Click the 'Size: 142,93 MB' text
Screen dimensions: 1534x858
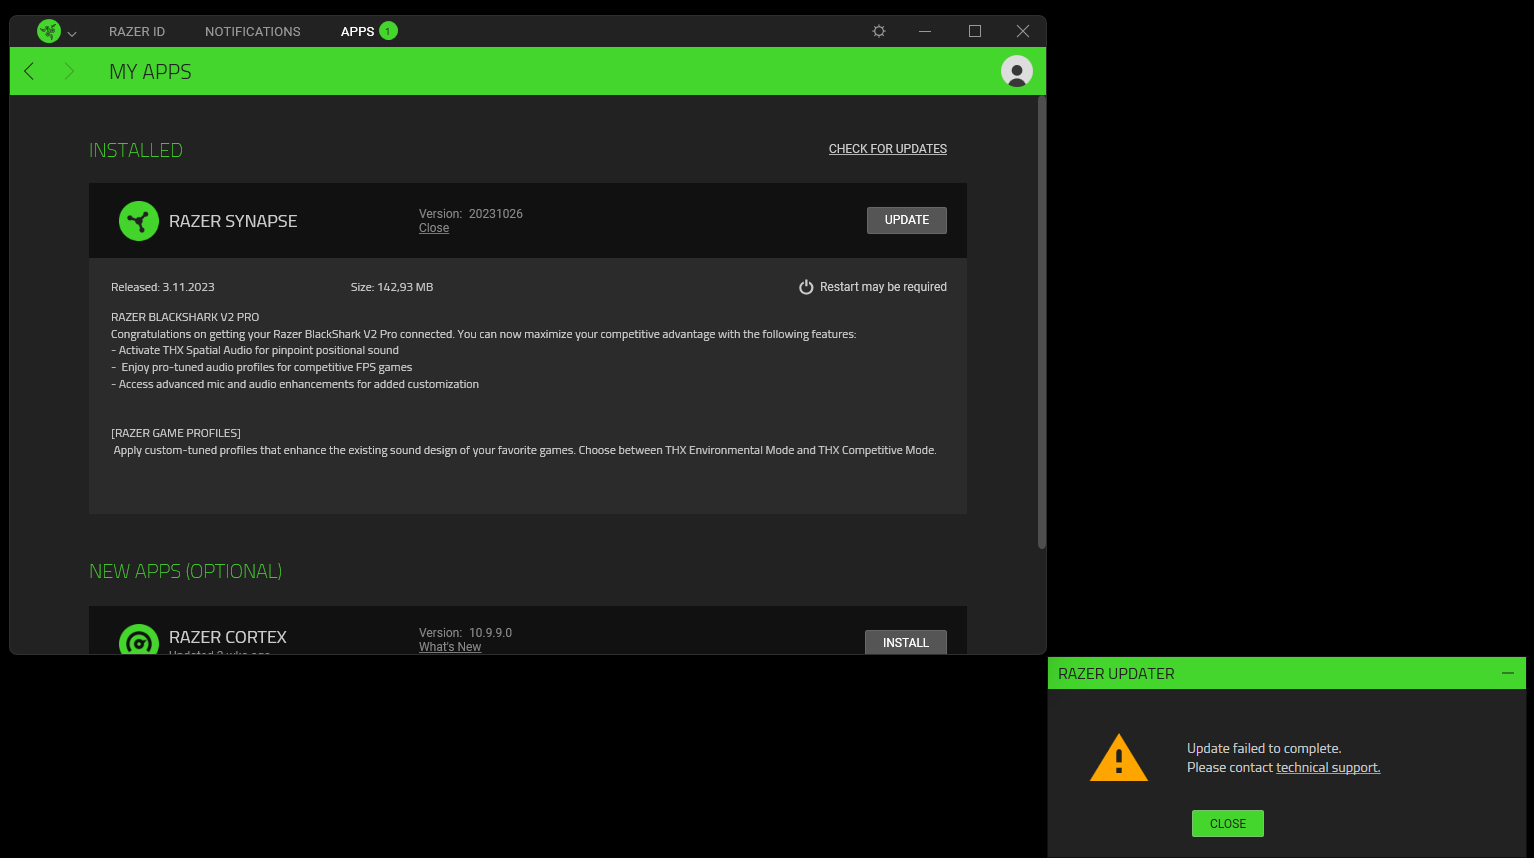tap(392, 287)
